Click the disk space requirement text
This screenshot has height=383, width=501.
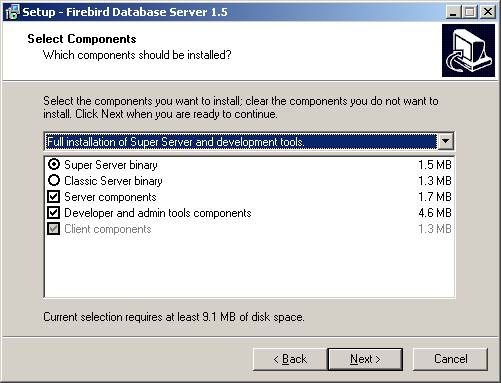(174, 317)
